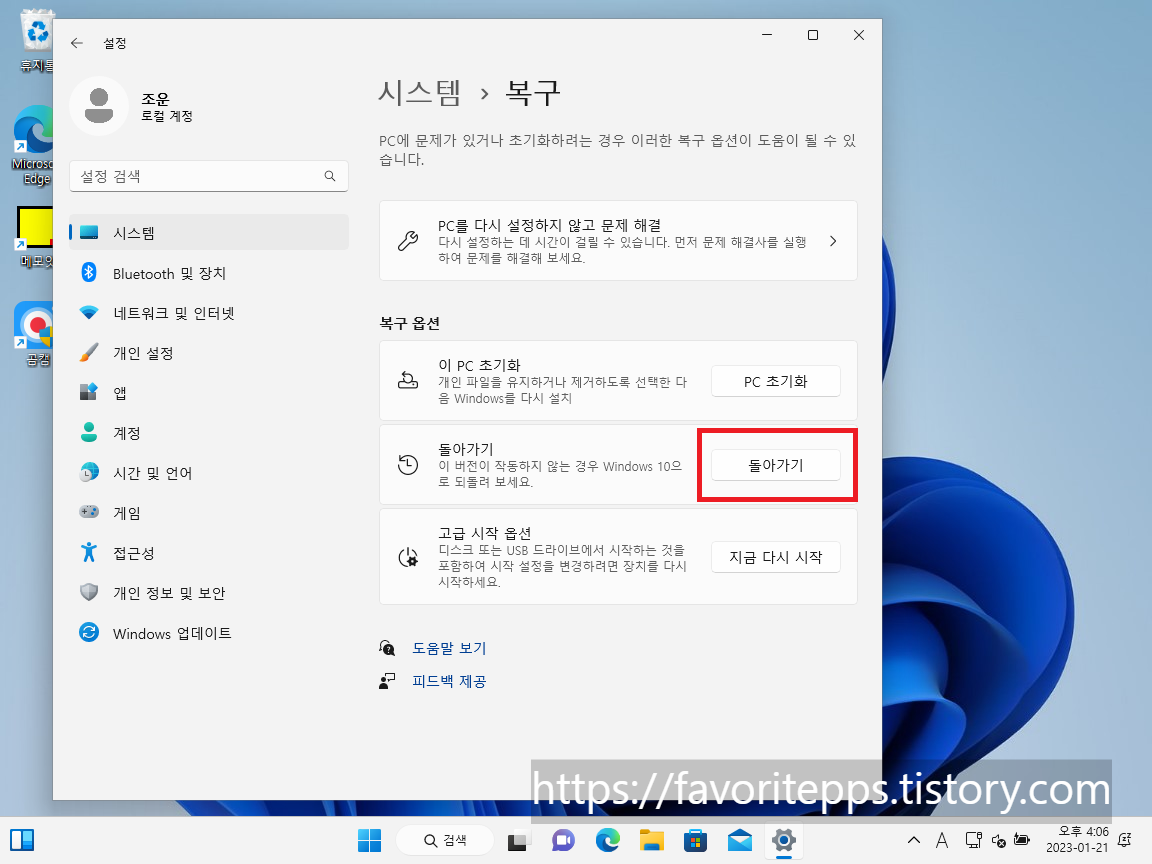Click the 도움말 보기 help icon
Screen dimensions: 1152x864
click(x=387, y=648)
